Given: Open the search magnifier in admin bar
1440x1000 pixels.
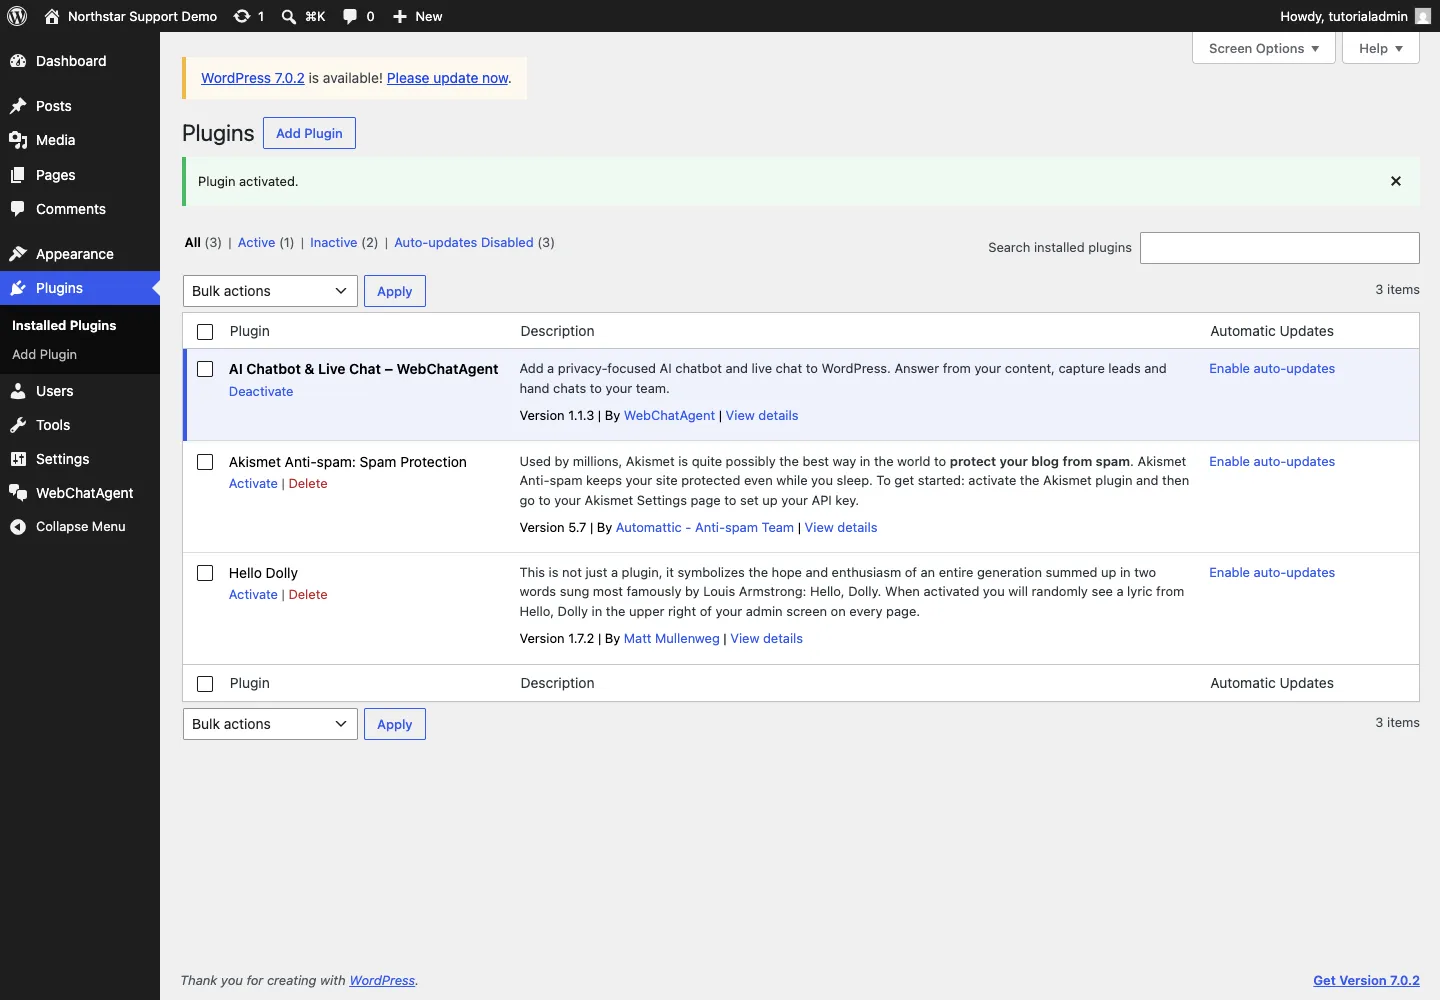Looking at the screenshot, I should click(289, 16).
